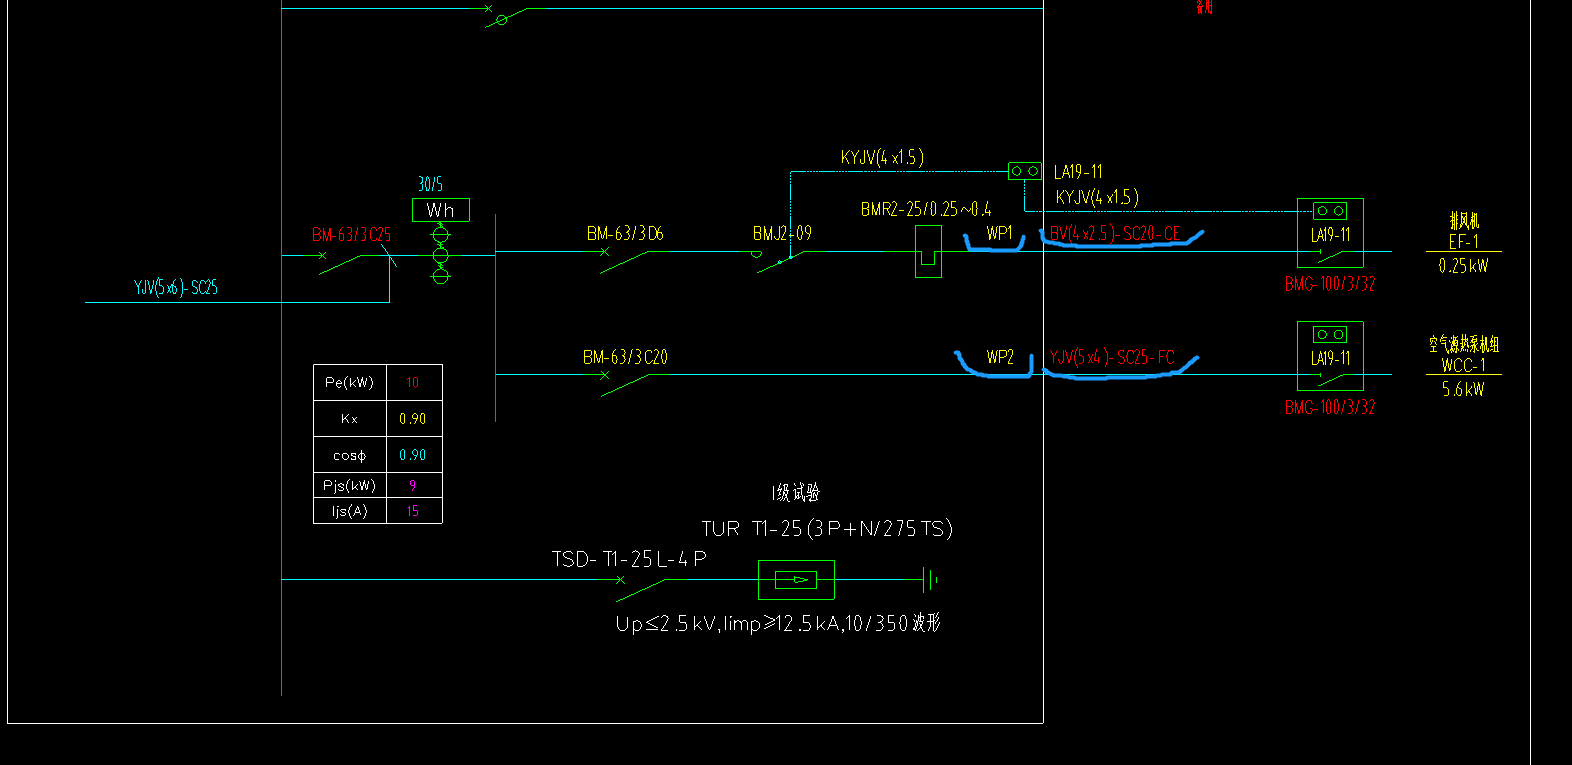Click the WP1 circuit label
Image resolution: width=1572 pixels, height=765 pixels.
[999, 233]
